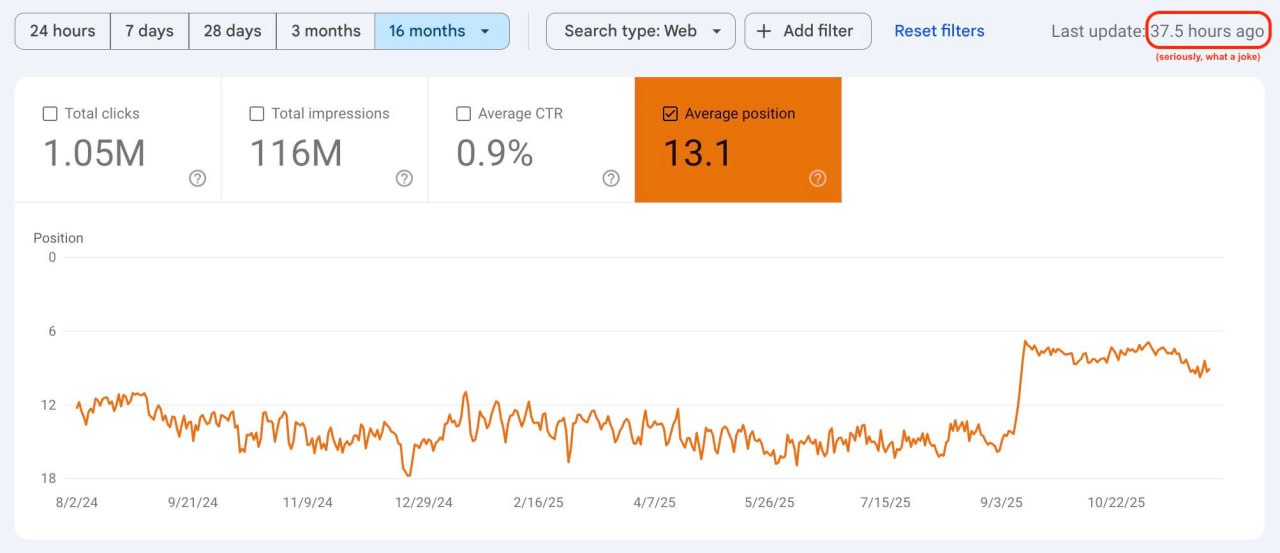Open the Search type: Web dropdown
The image size is (1280, 553).
(640, 31)
